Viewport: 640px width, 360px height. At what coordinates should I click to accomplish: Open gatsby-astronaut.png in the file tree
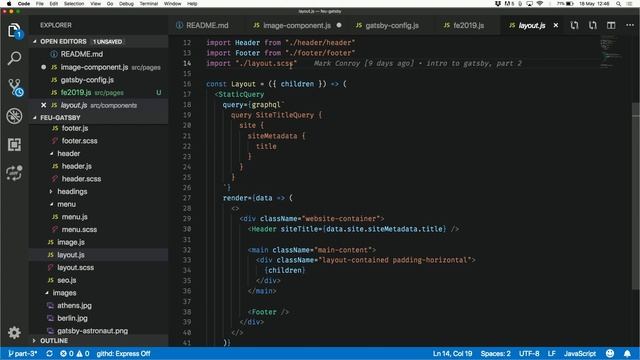pos(98,331)
